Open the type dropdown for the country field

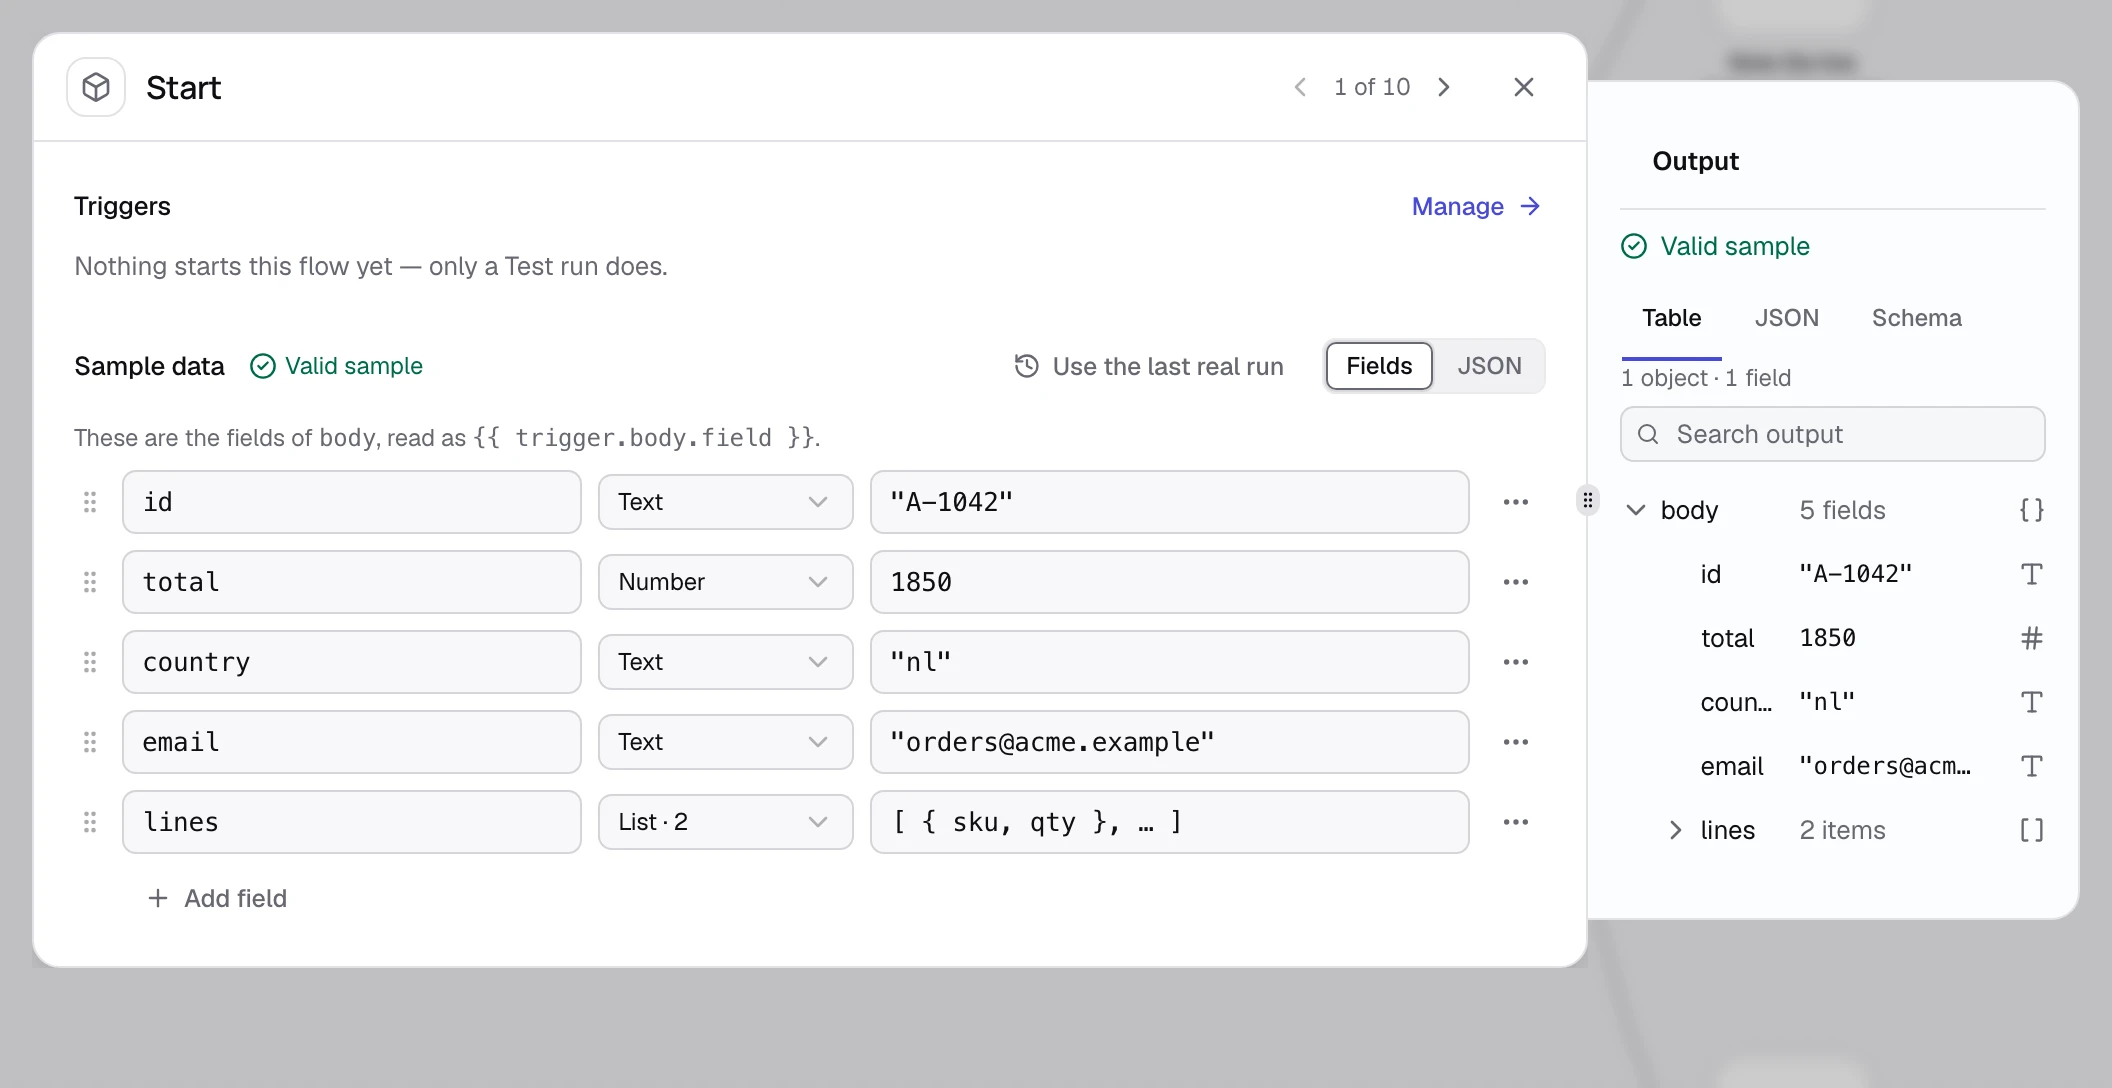click(x=725, y=662)
